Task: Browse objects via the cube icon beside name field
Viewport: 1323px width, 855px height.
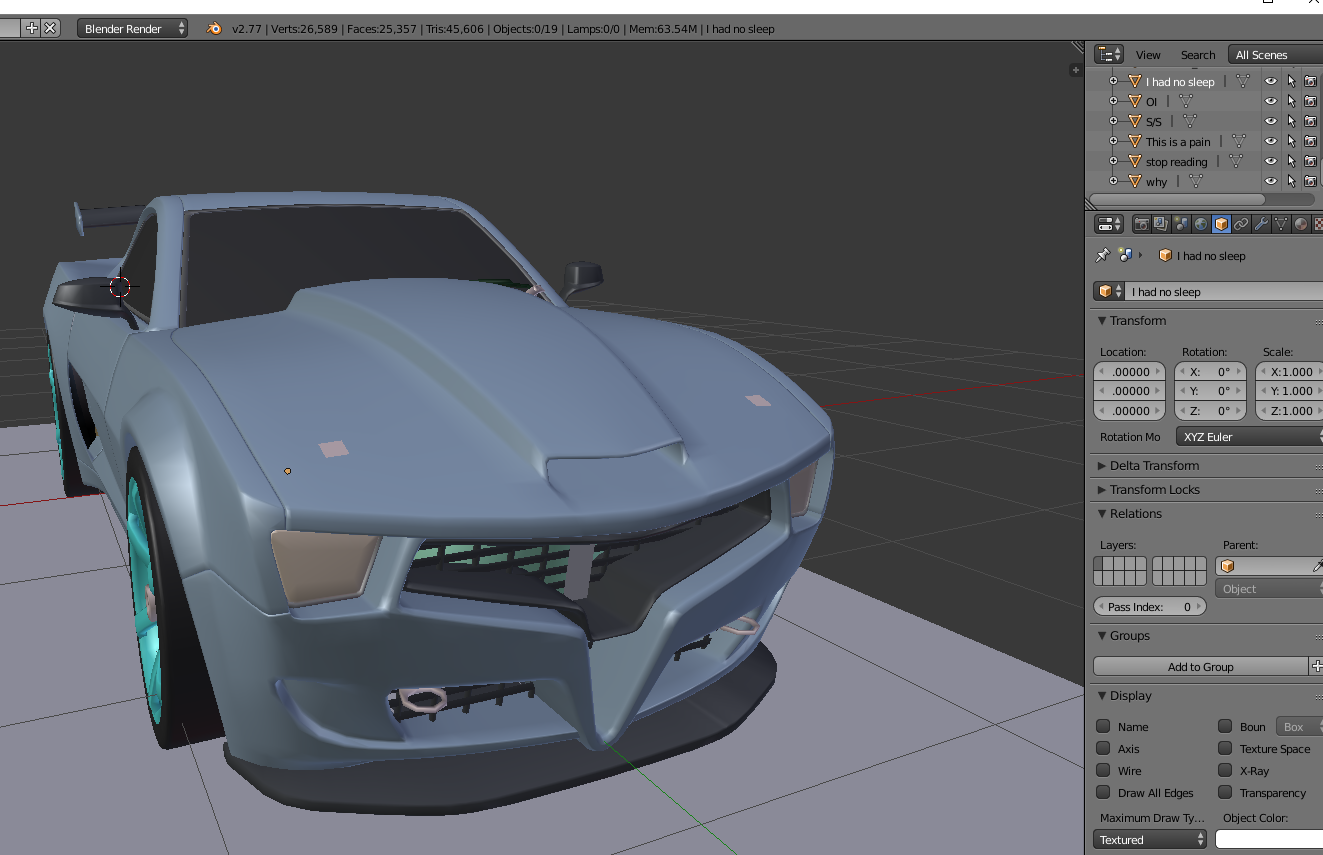Action: (1108, 291)
